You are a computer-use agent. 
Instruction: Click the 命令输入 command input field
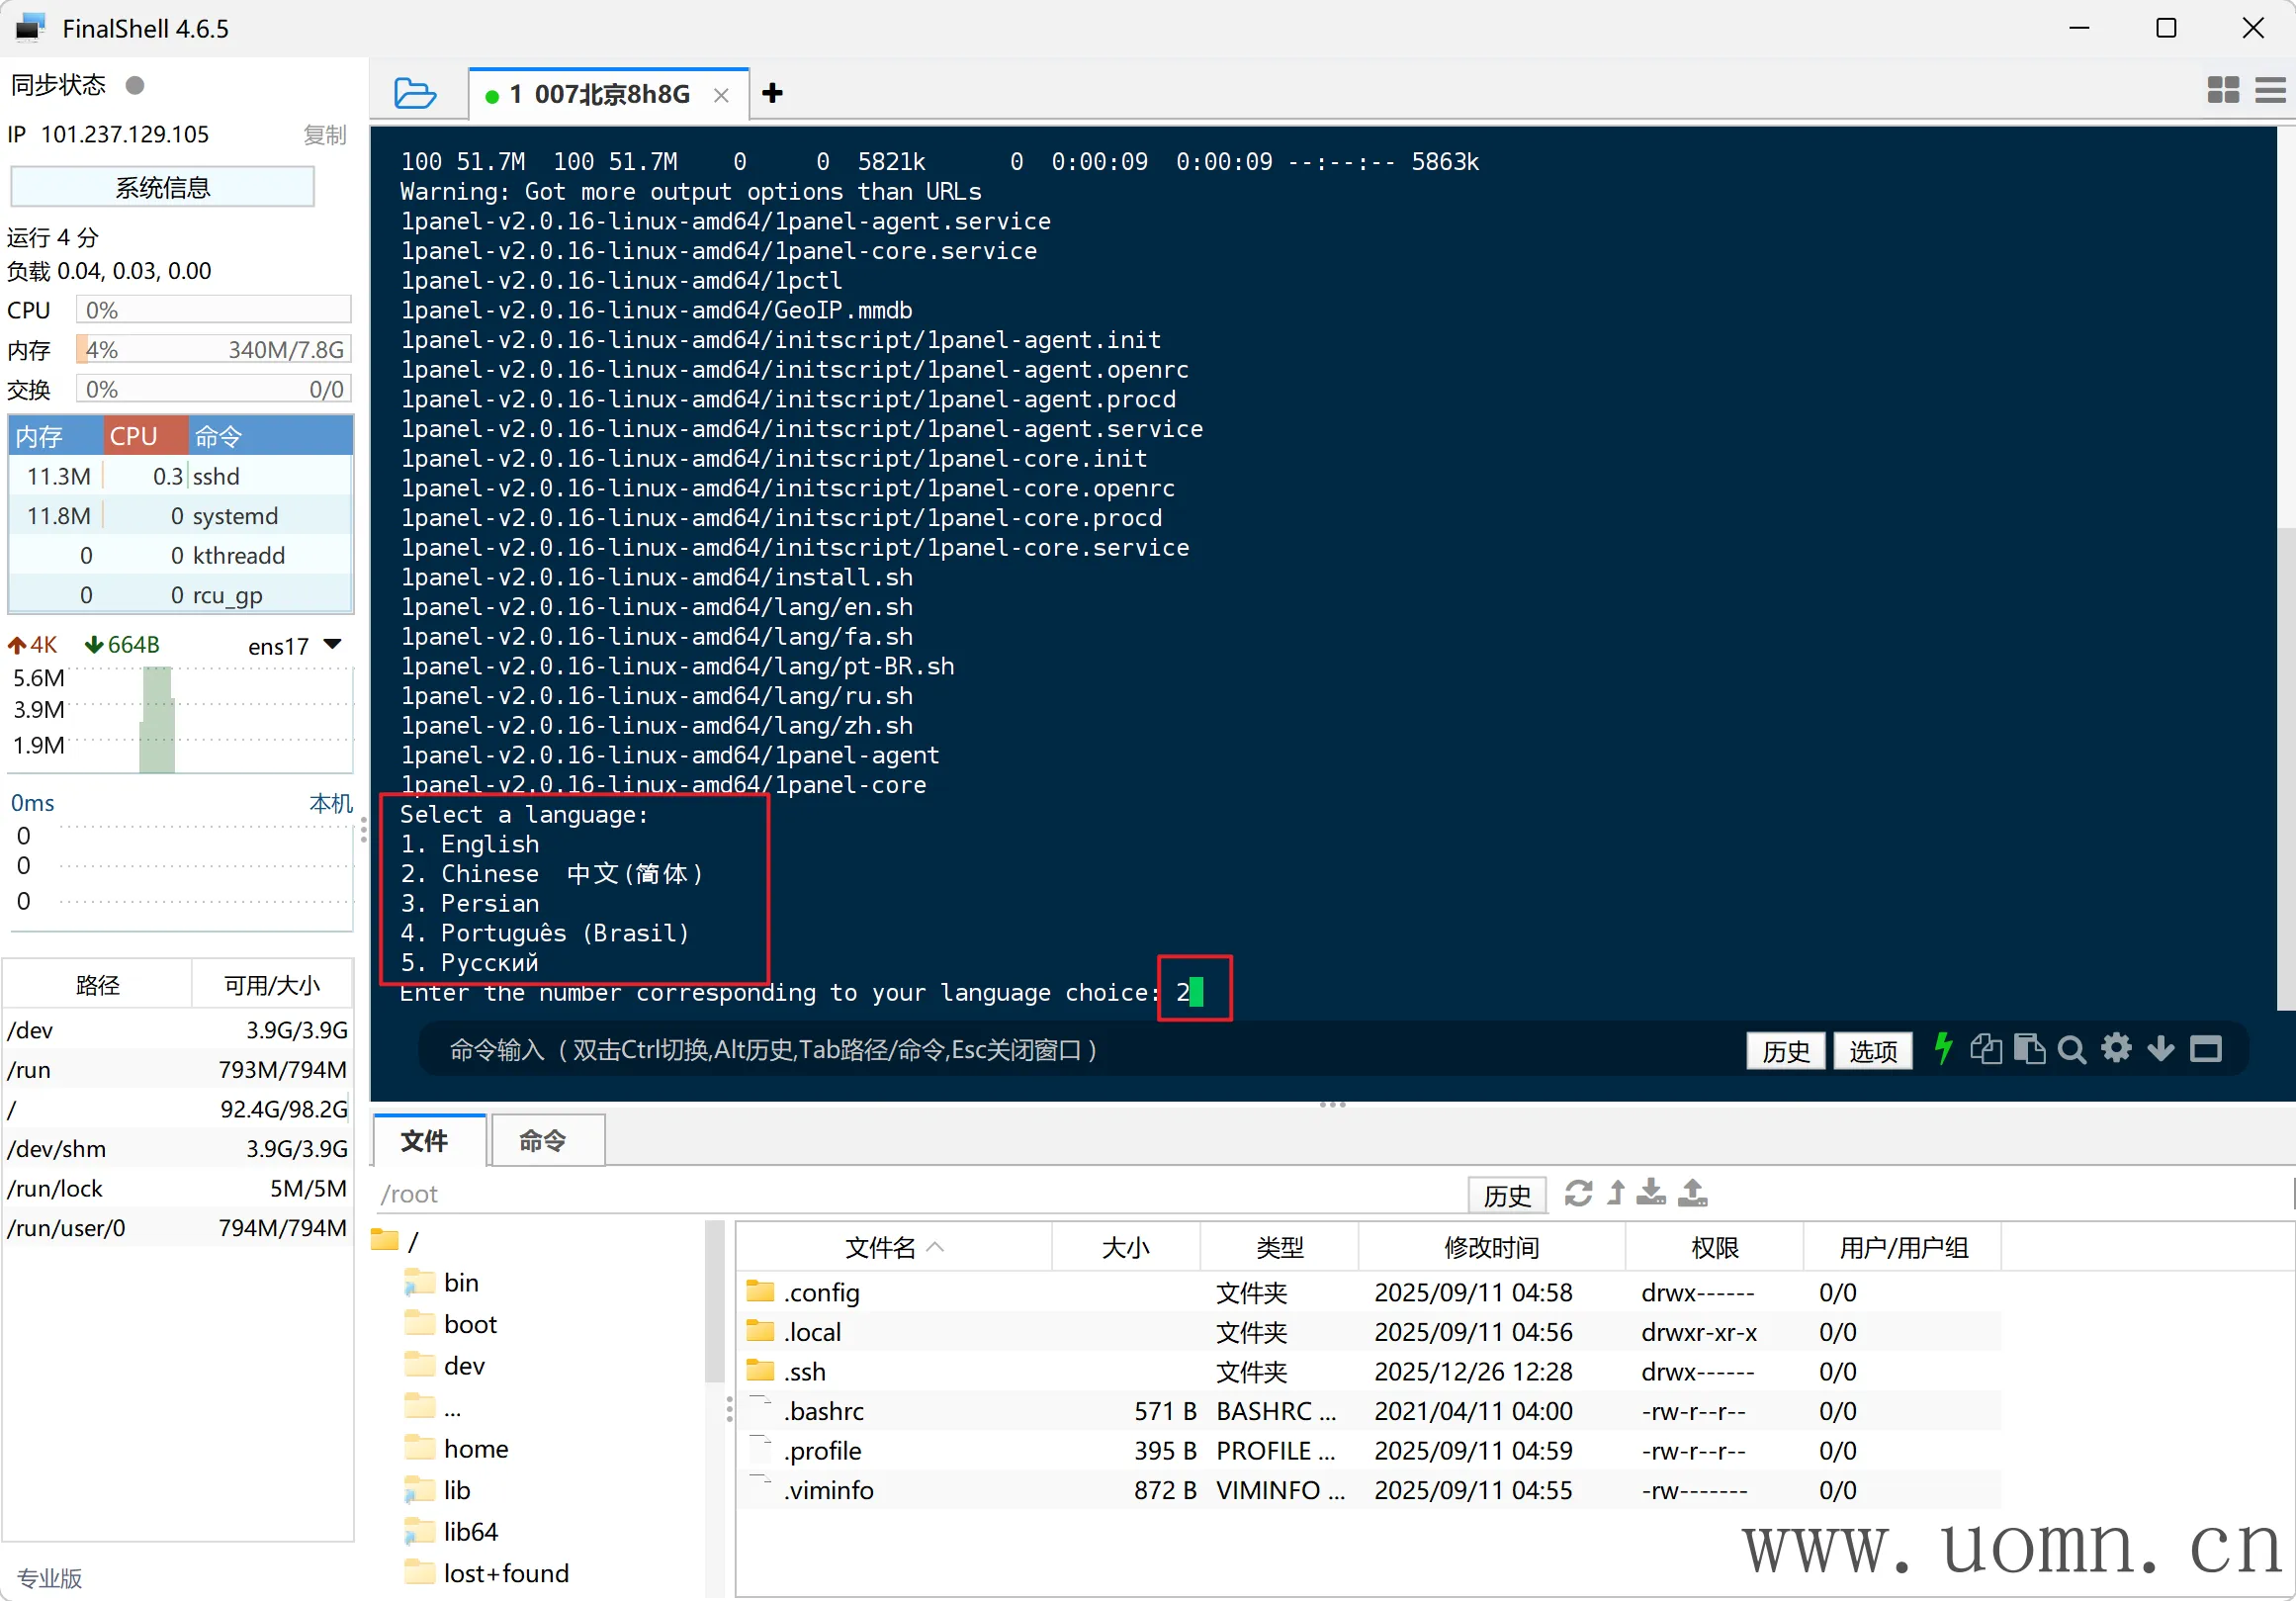click(1000, 1049)
